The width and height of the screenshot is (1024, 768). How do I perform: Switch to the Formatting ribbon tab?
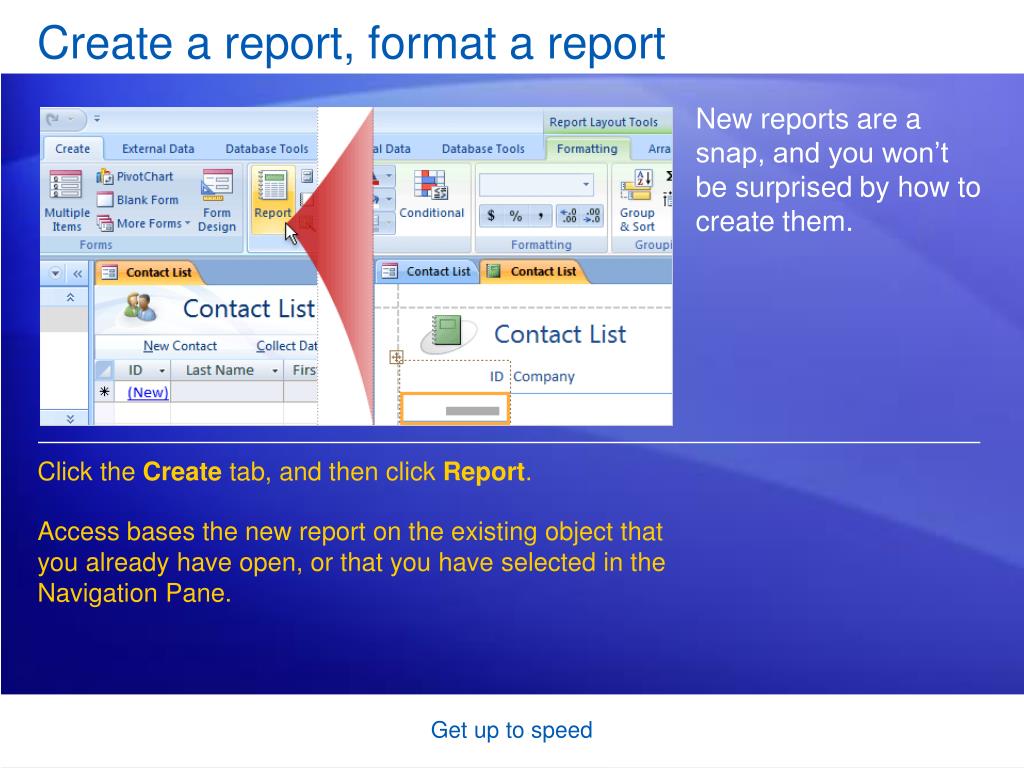[586, 149]
